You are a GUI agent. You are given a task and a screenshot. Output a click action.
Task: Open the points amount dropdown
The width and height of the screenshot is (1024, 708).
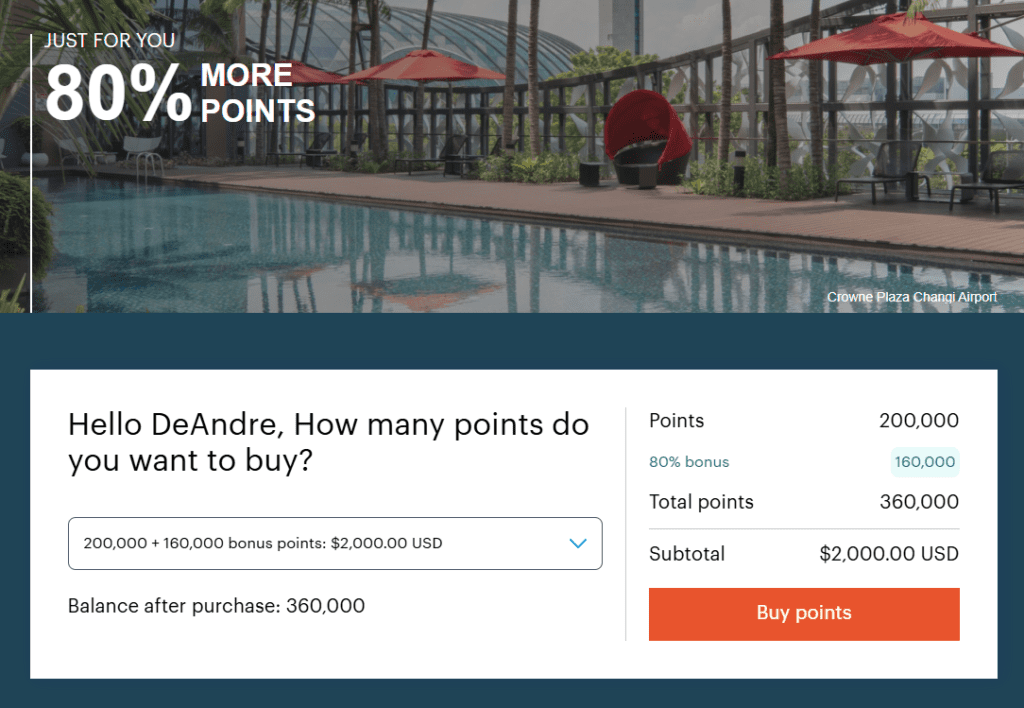(x=334, y=543)
